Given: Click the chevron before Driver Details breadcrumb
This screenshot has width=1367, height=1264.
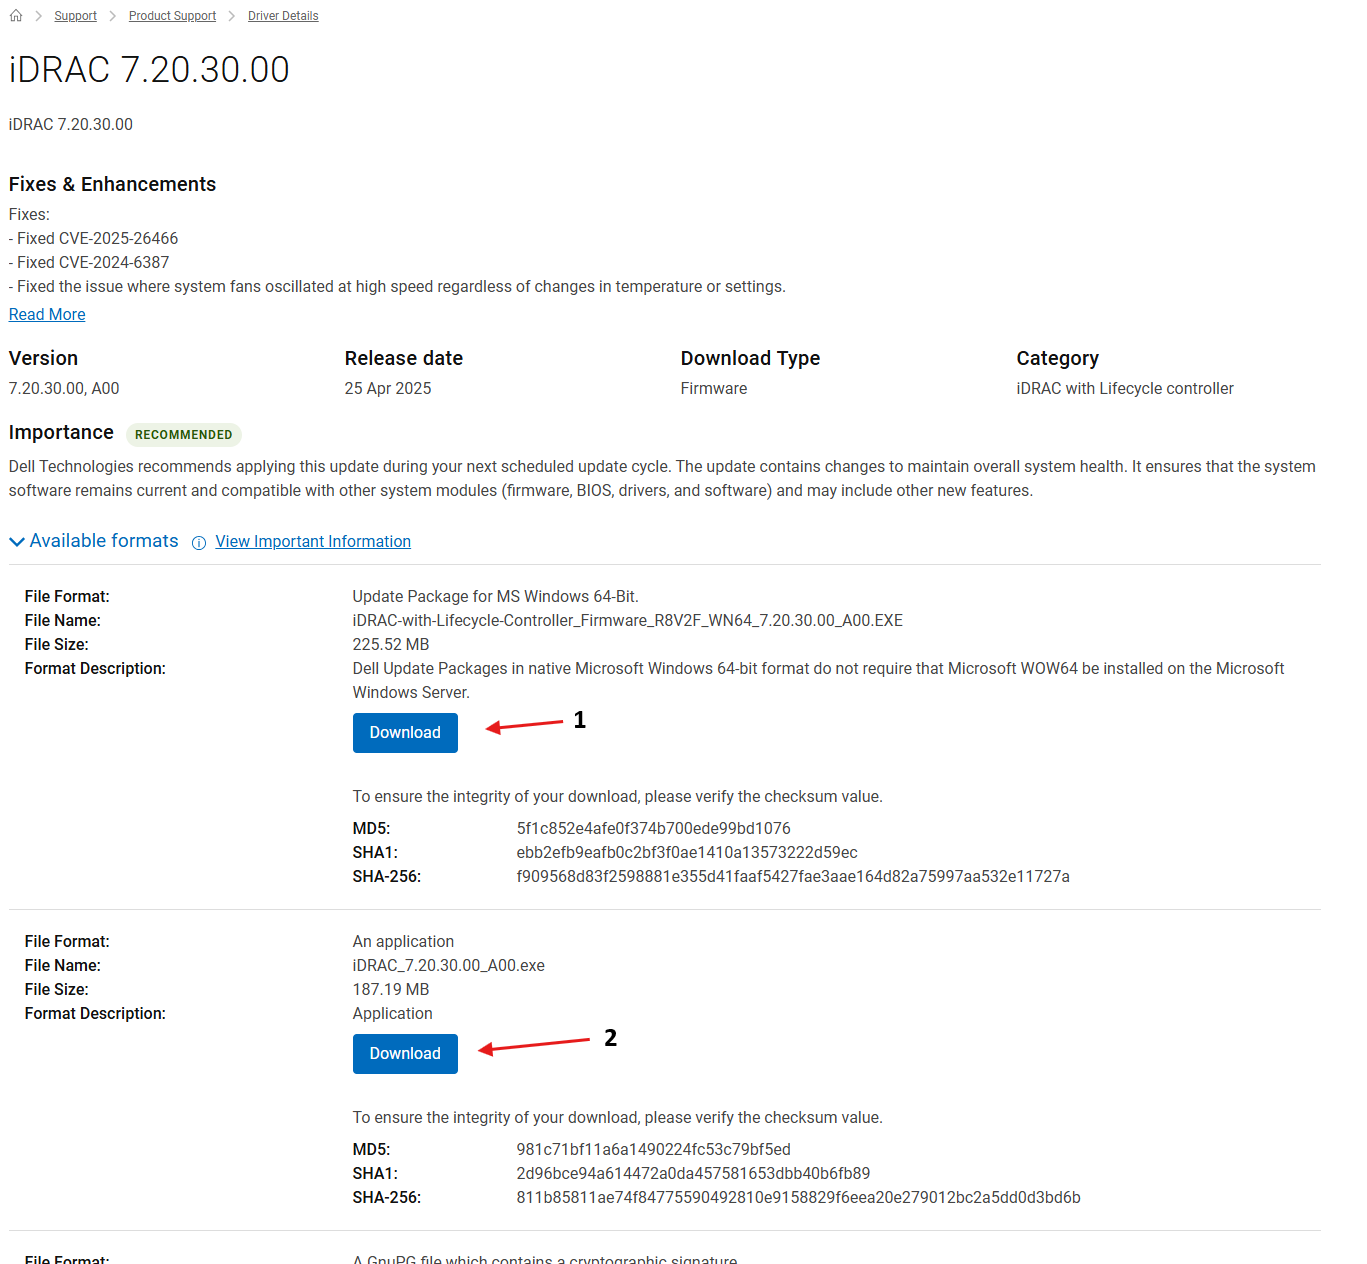Looking at the screenshot, I should click(231, 16).
